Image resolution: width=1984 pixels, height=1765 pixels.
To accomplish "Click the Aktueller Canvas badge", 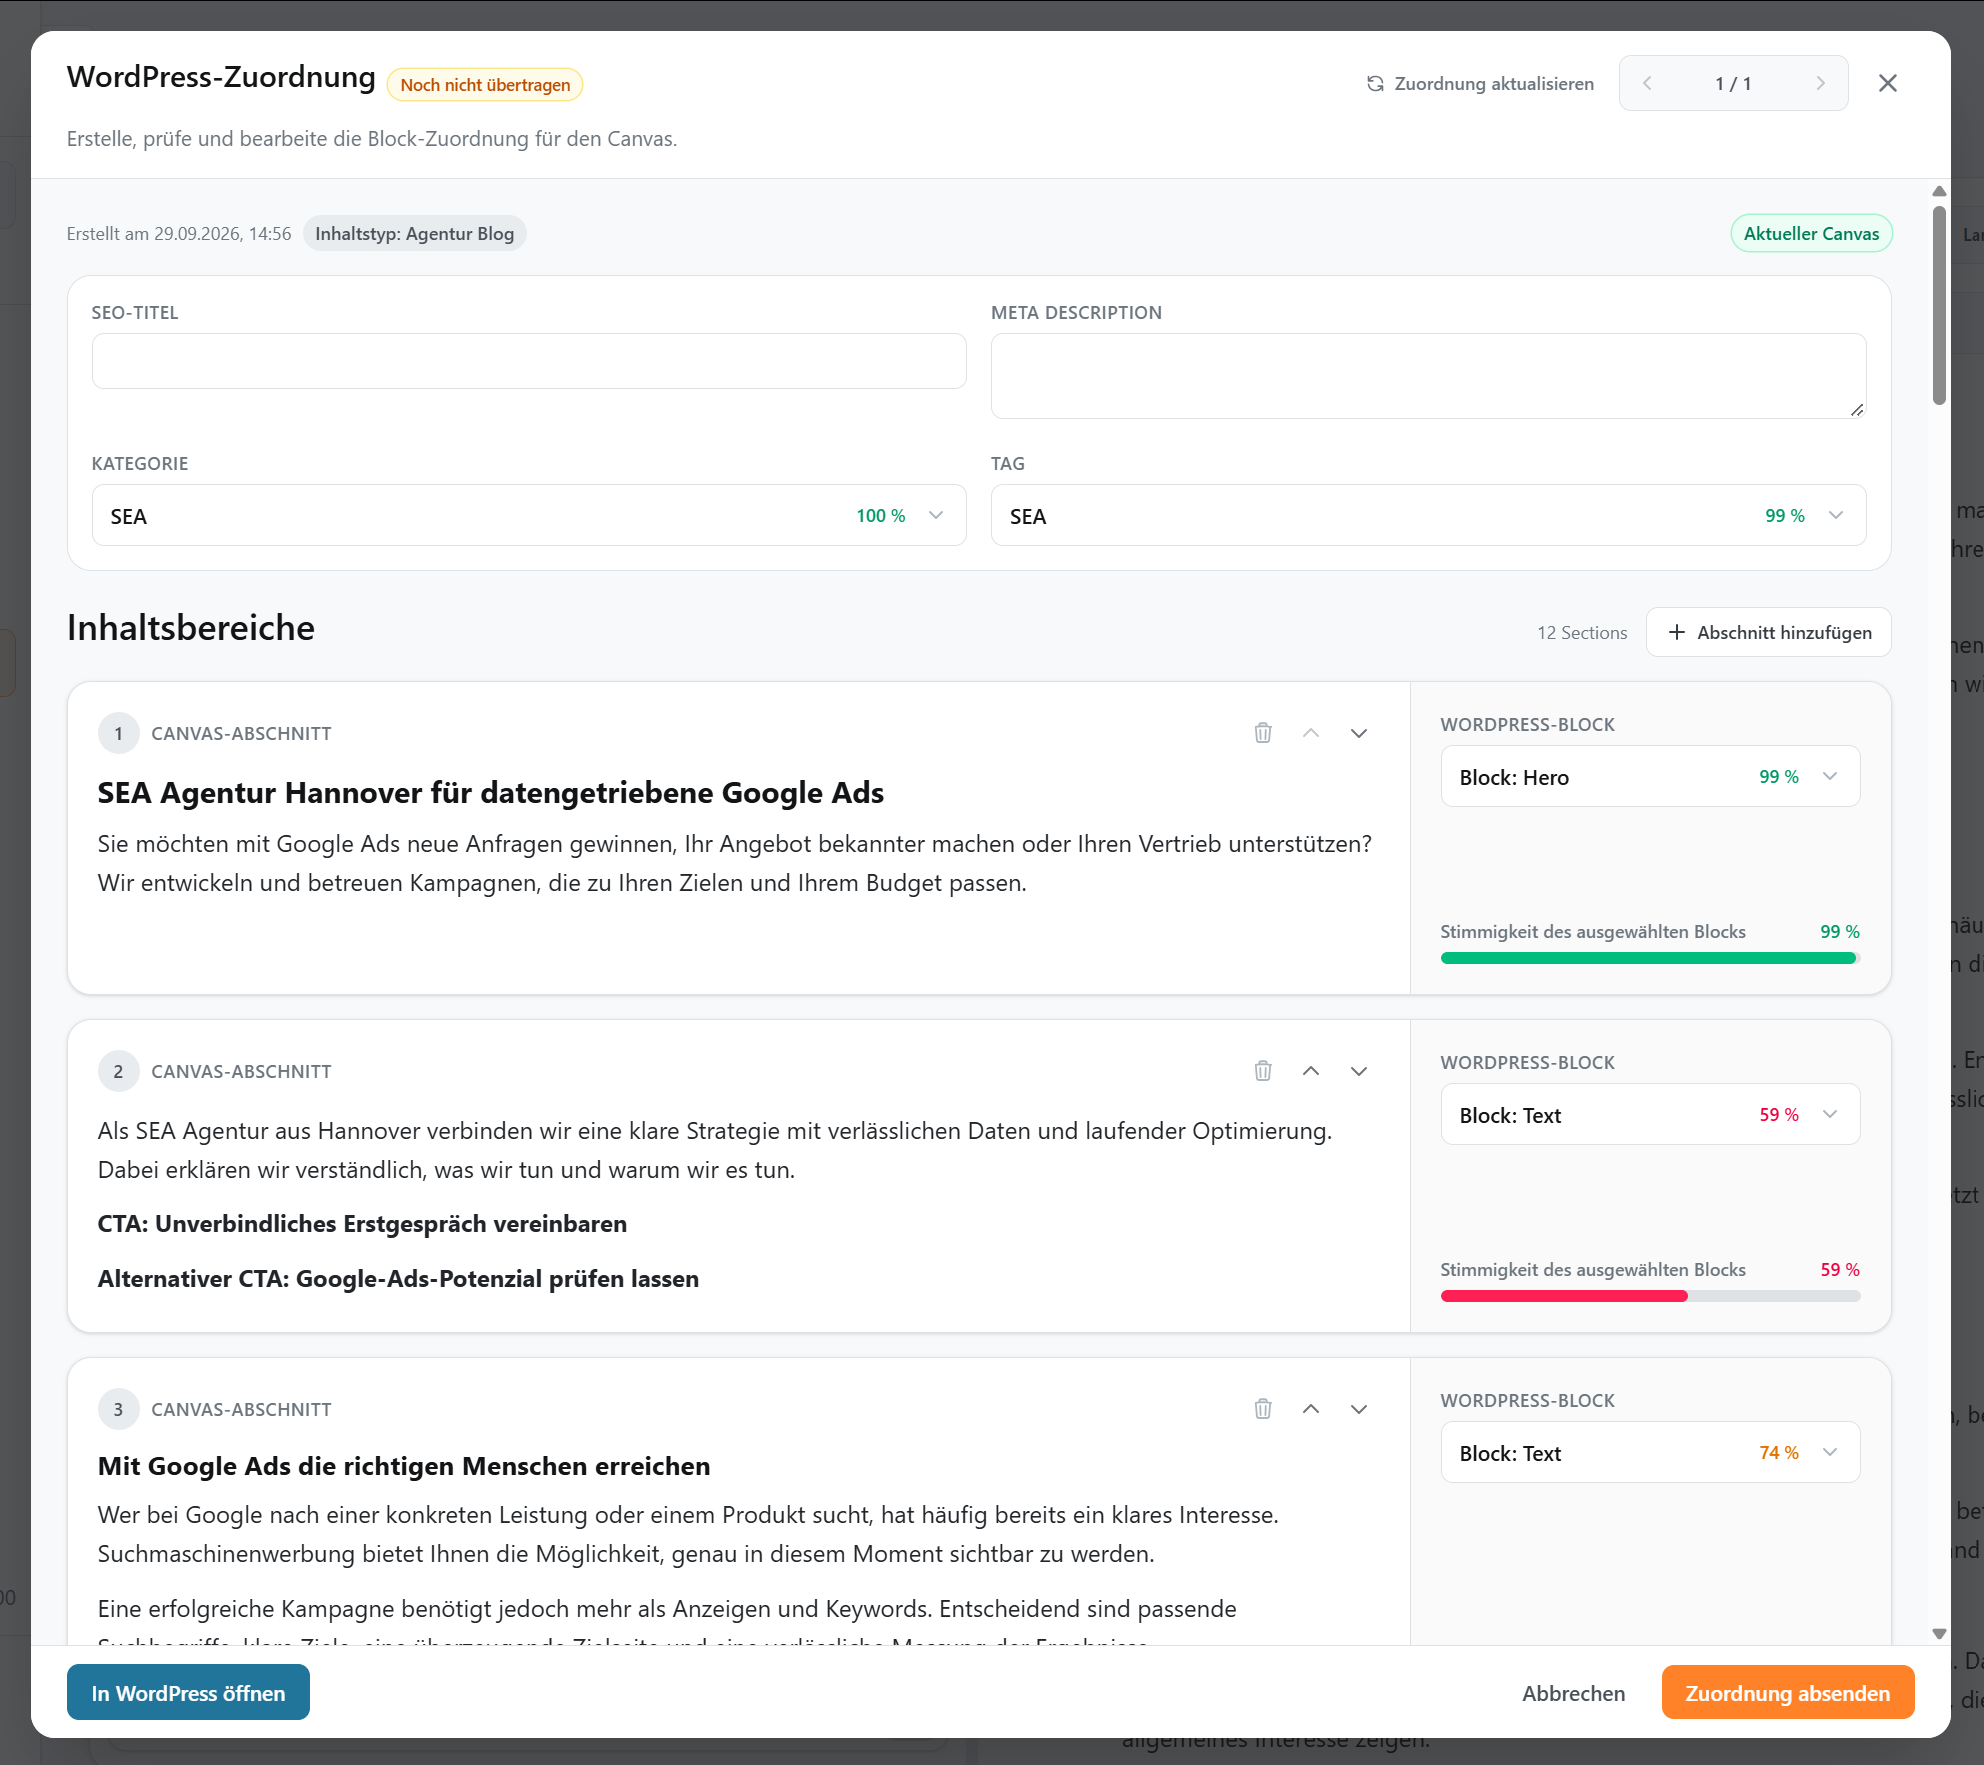I will coord(1811,233).
